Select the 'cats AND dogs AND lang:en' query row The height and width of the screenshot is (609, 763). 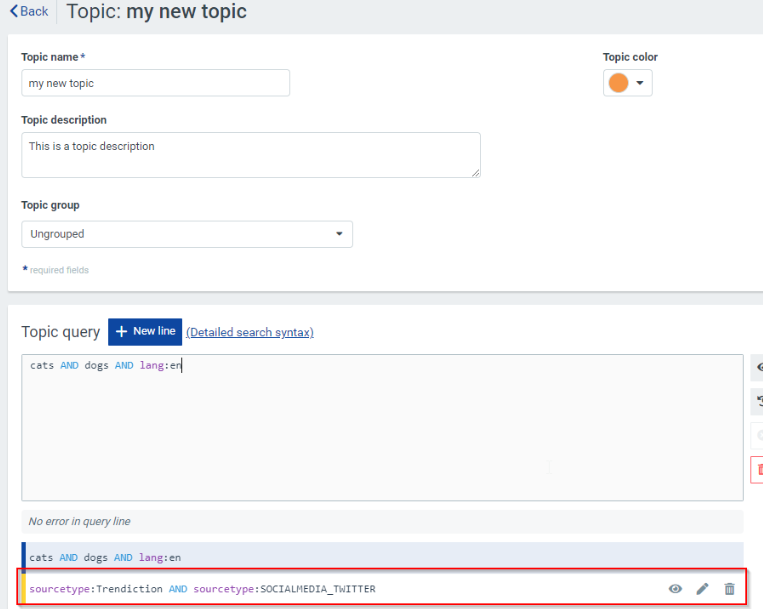coord(382,557)
